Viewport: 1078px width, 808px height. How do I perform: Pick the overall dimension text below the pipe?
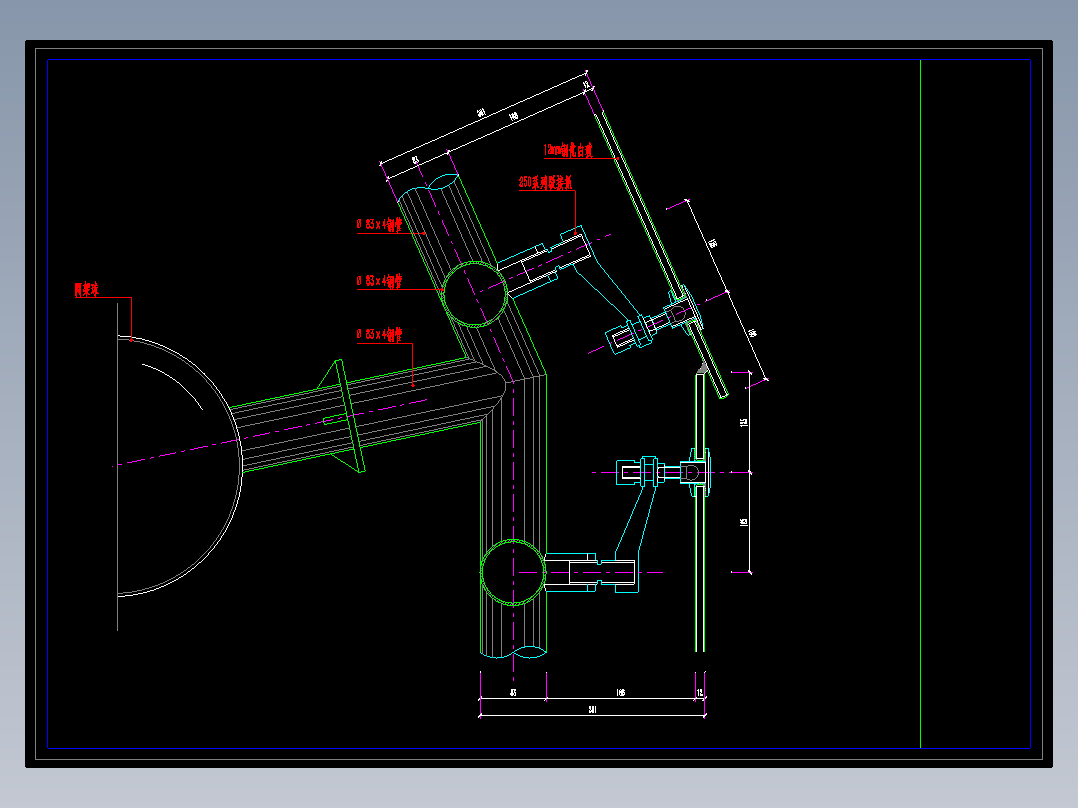[x=592, y=710]
